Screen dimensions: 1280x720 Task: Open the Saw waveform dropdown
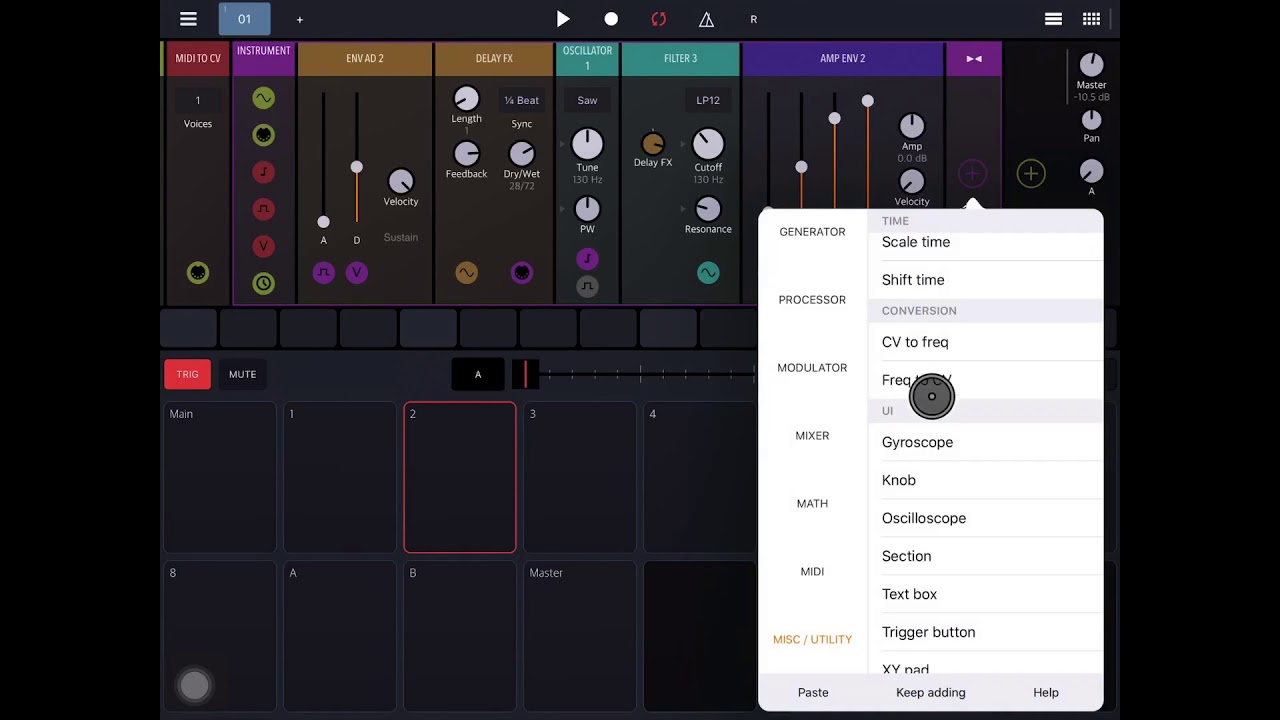[587, 100]
